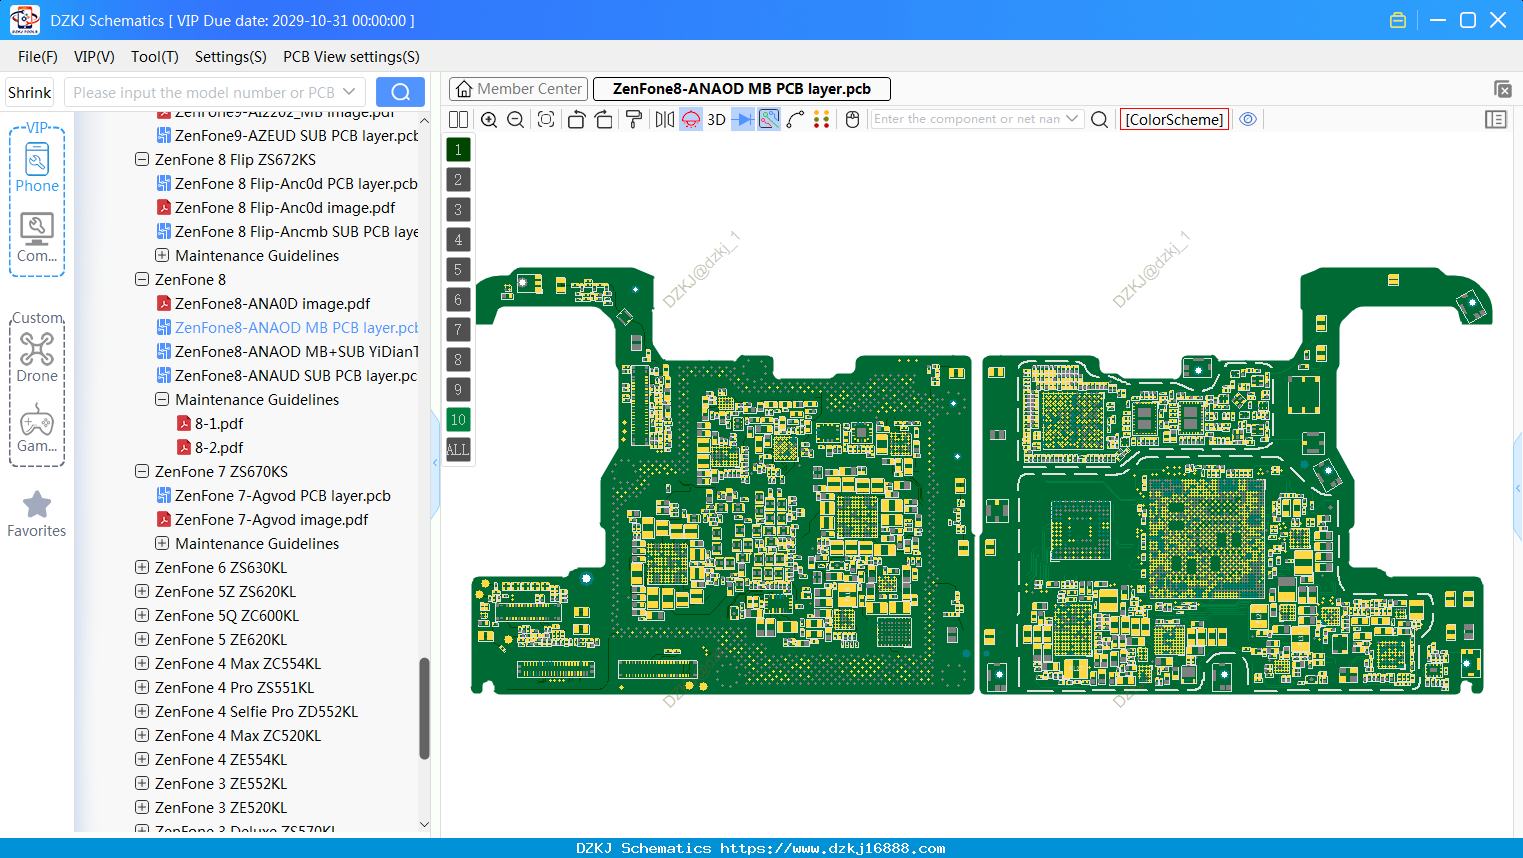Toggle the eye visibility icon

pos(1248,119)
